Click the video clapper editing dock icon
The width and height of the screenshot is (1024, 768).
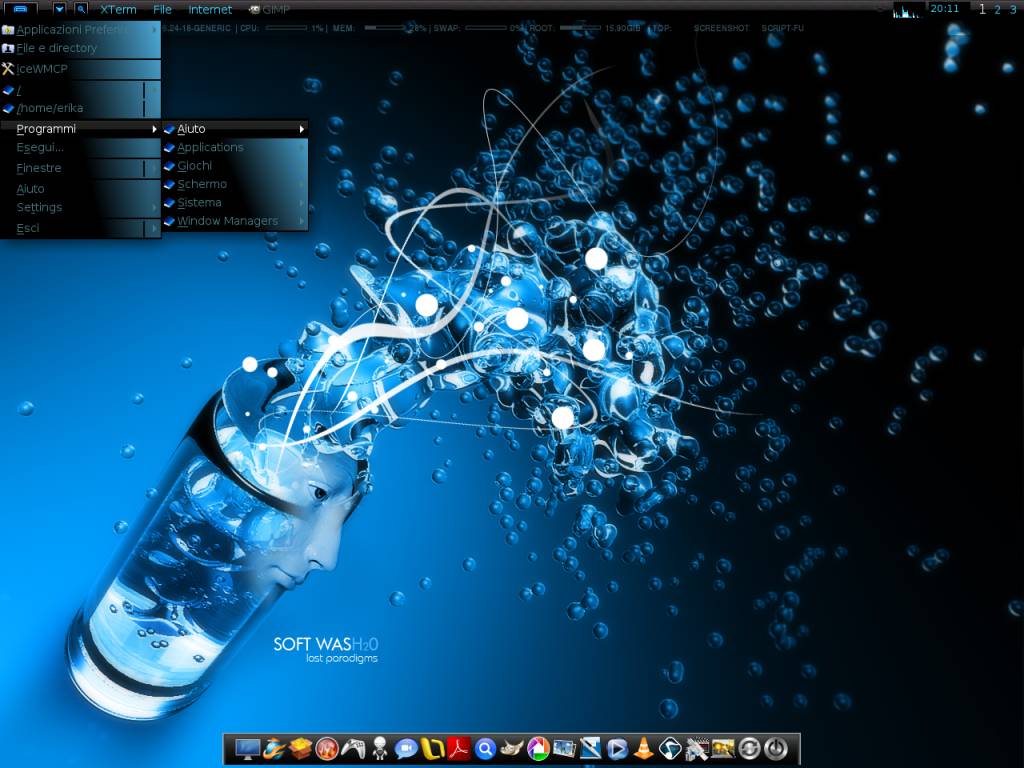[x=696, y=748]
